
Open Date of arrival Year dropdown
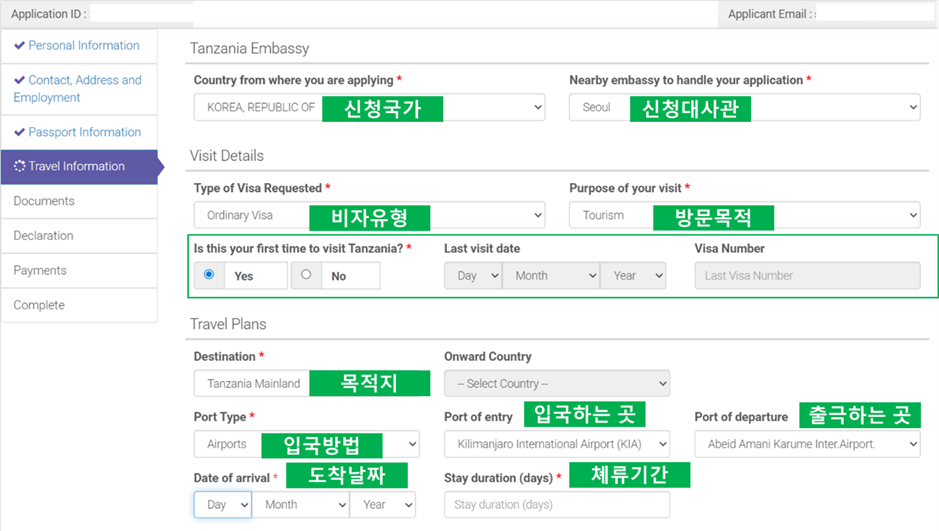pyautogui.click(x=383, y=505)
